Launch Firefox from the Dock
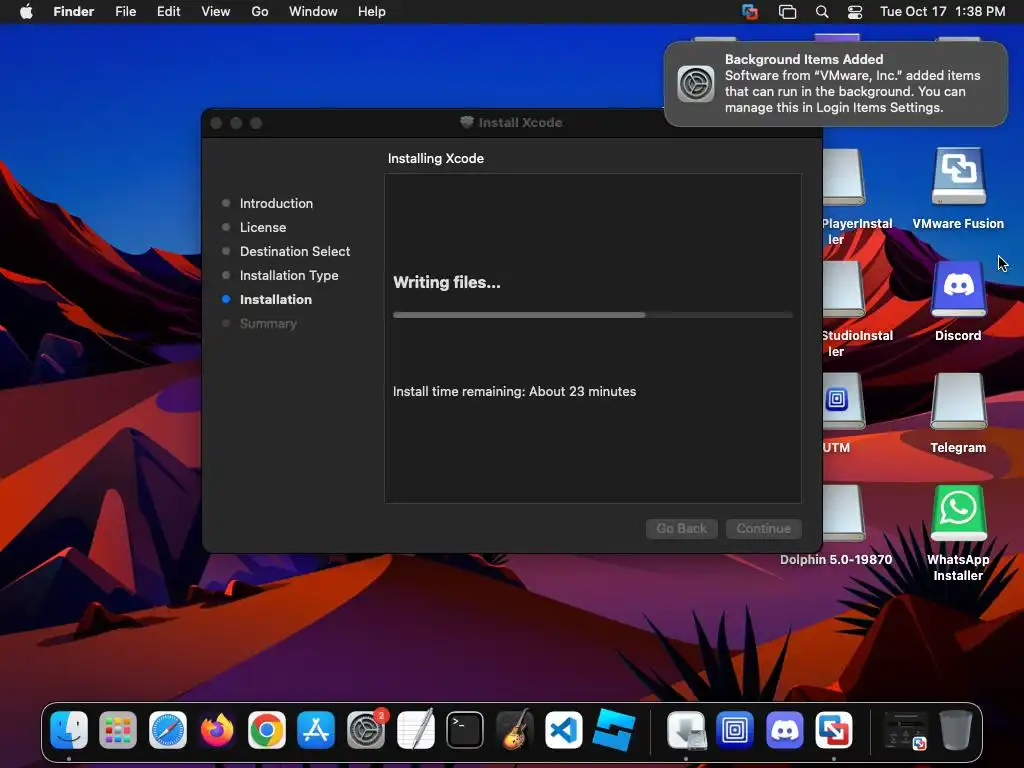 tap(217, 729)
